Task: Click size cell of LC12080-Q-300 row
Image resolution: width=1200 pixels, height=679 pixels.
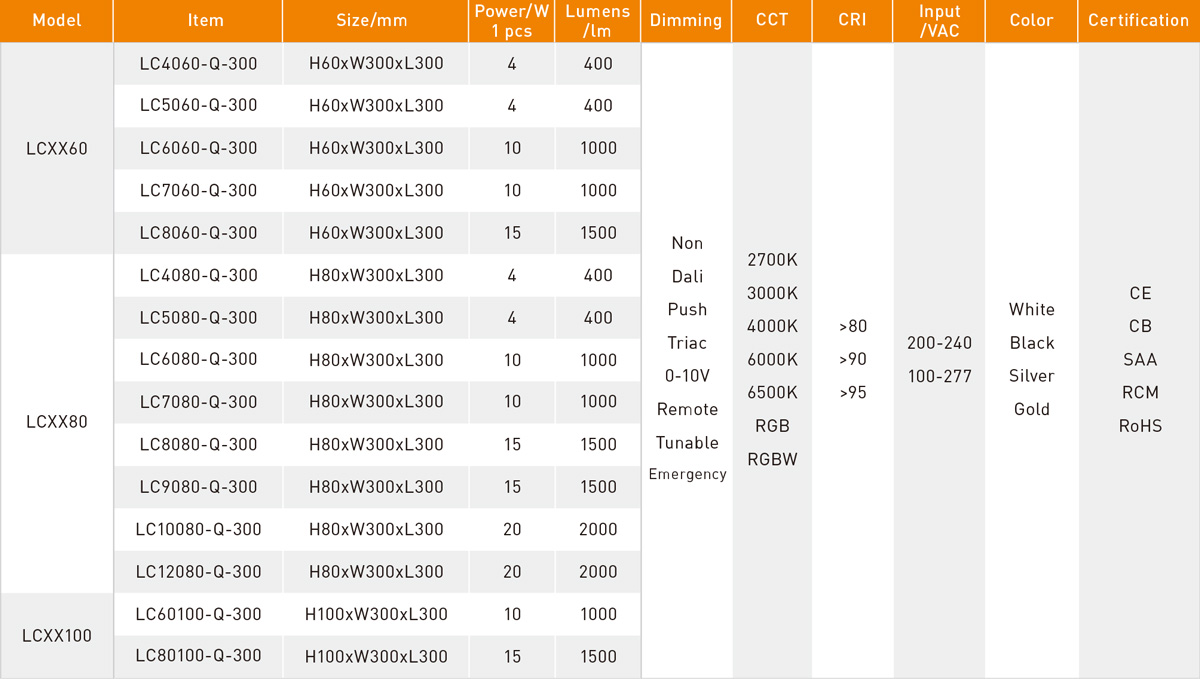Action: (x=376, y=572)
